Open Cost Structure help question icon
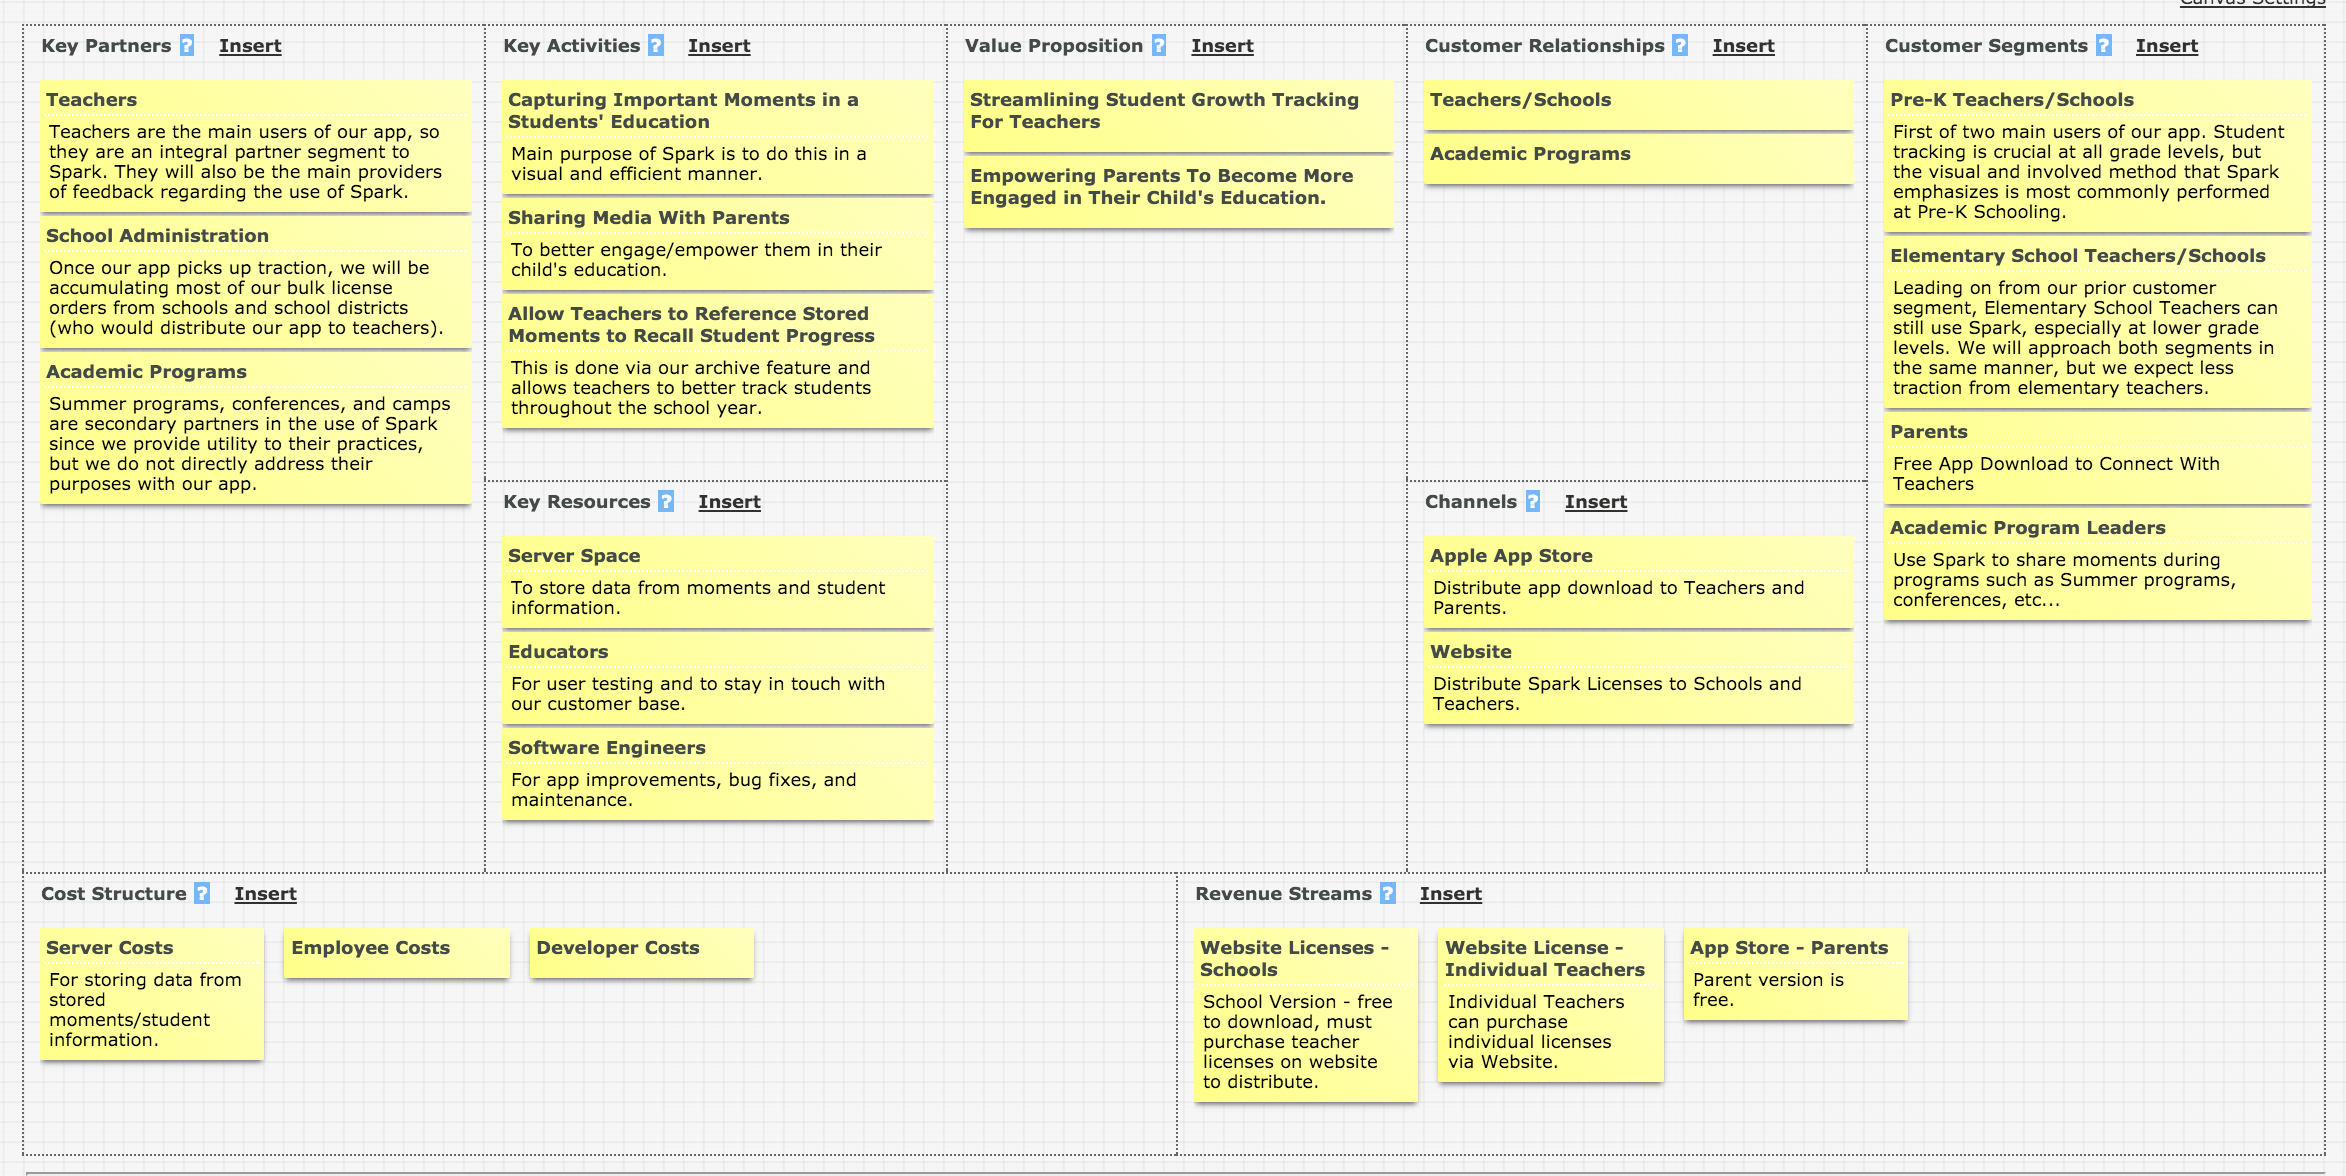2346x1176 pixels. pos(202,894)
